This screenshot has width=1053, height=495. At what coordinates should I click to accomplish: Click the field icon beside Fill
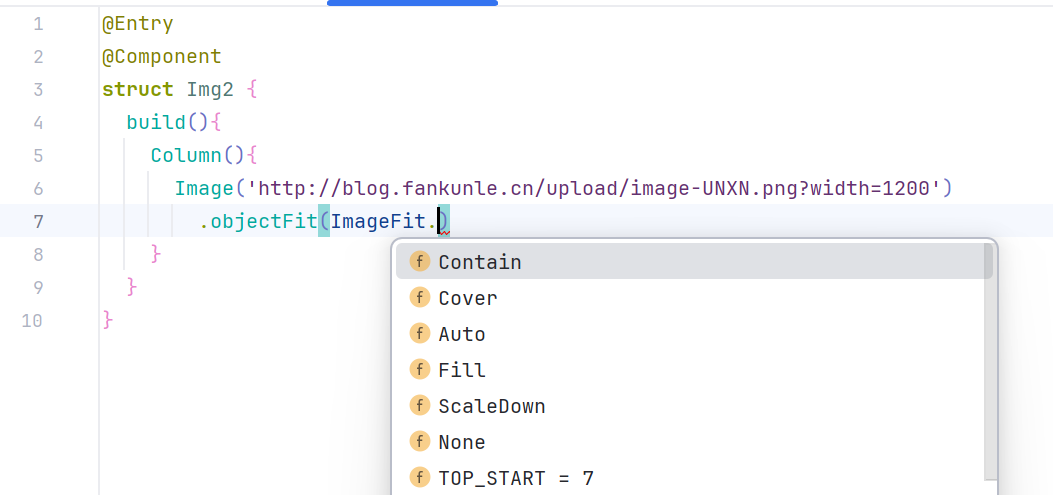click(x=420, y=370)
